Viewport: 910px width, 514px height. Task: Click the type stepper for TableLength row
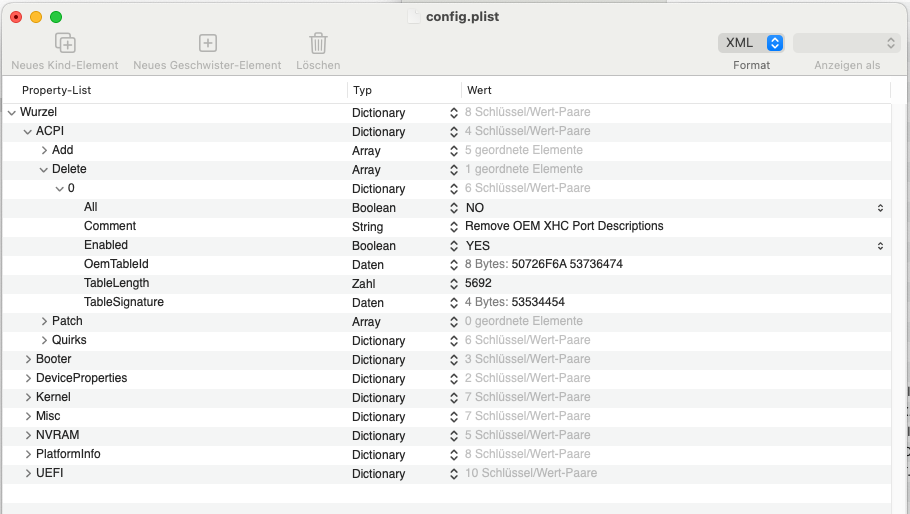[454, 284]
